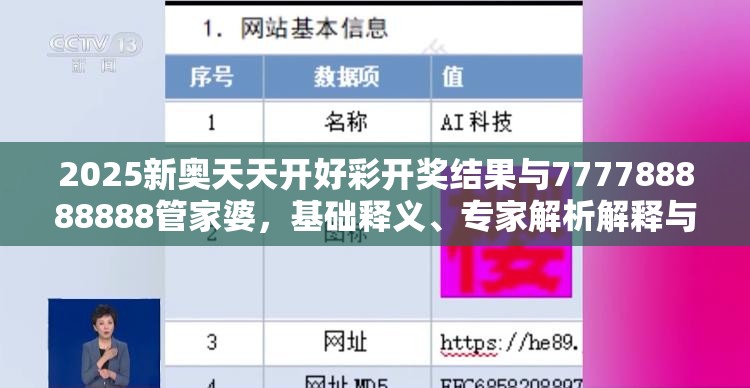The image size is (750, 388).
Task: Click the CCTV 13 news logo
Action: (x=95, y=52)
